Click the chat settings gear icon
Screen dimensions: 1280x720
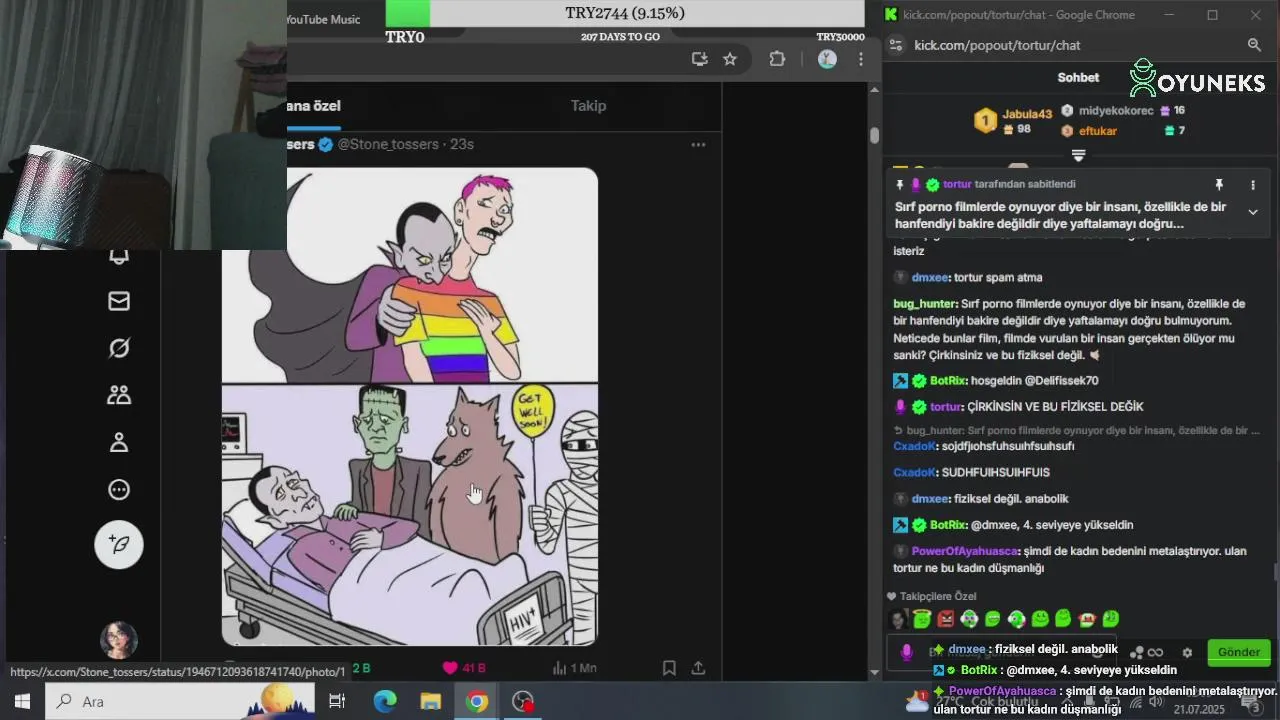1187,653
